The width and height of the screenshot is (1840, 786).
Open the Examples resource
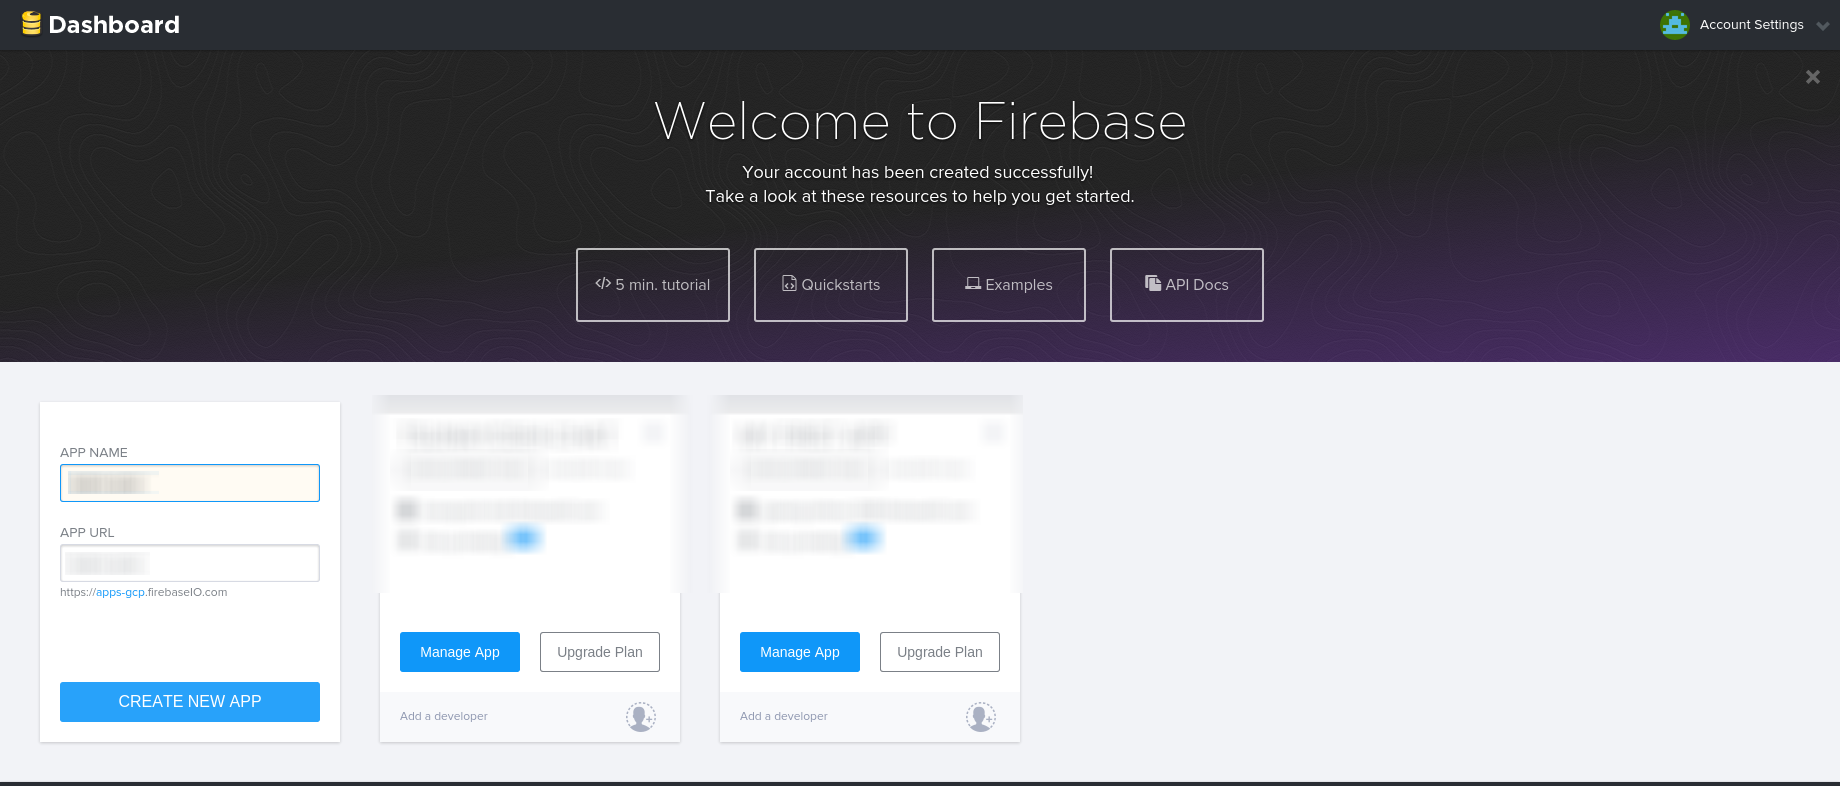tap(1009, 285)
